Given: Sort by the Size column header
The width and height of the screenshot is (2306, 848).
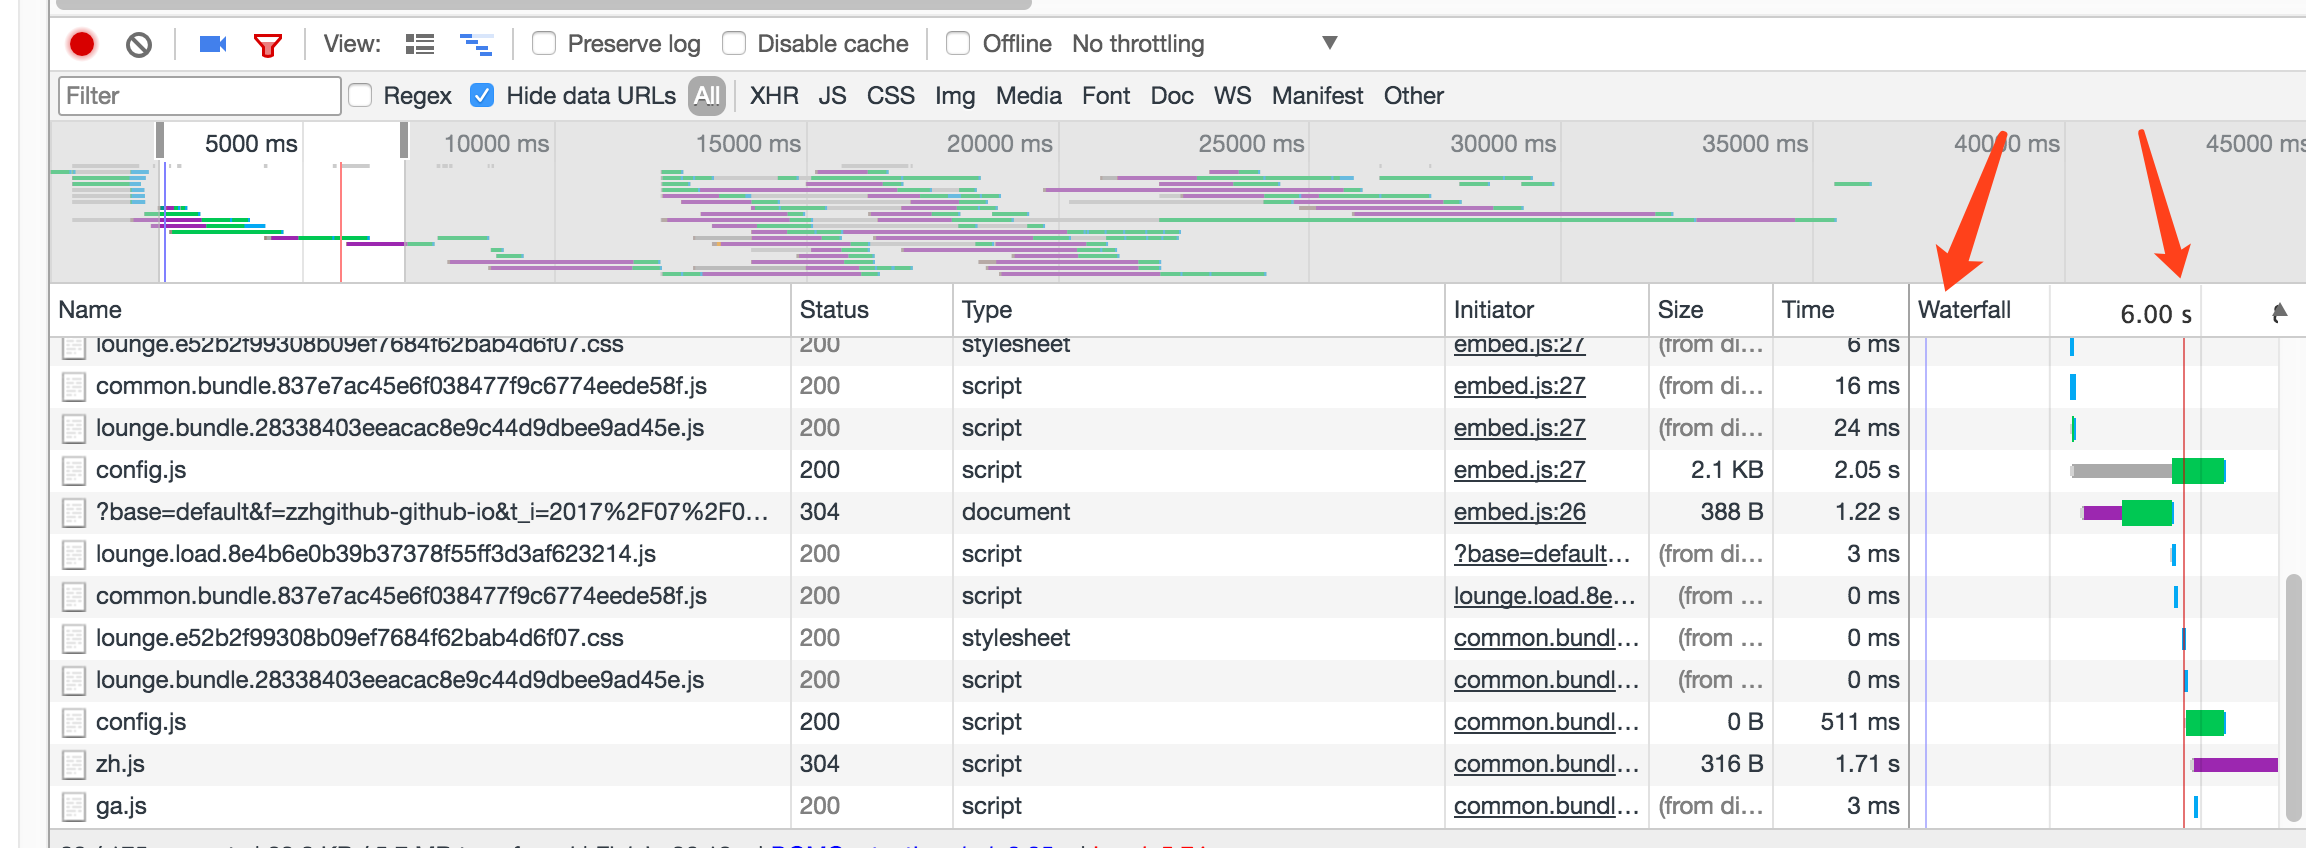Looking at the screenshot, I should tap(1711, 310).
